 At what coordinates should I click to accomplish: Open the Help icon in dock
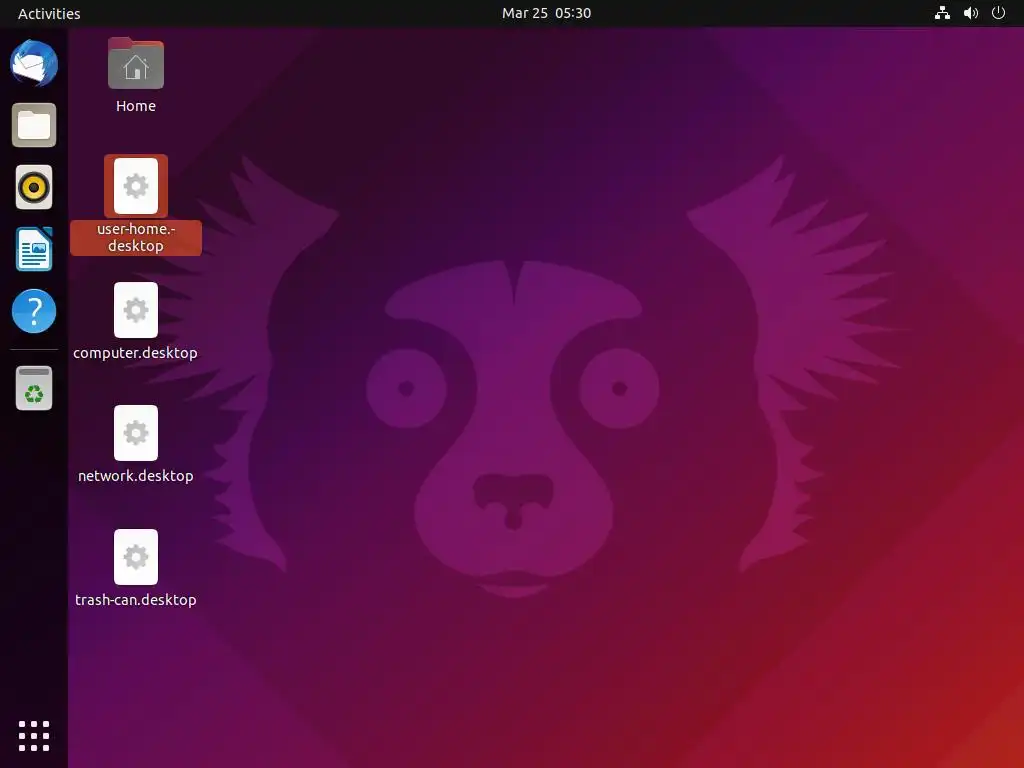(34, 311)
